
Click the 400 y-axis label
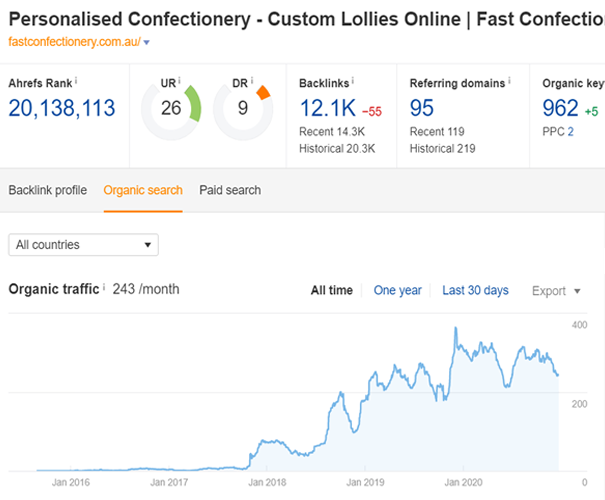579,325
